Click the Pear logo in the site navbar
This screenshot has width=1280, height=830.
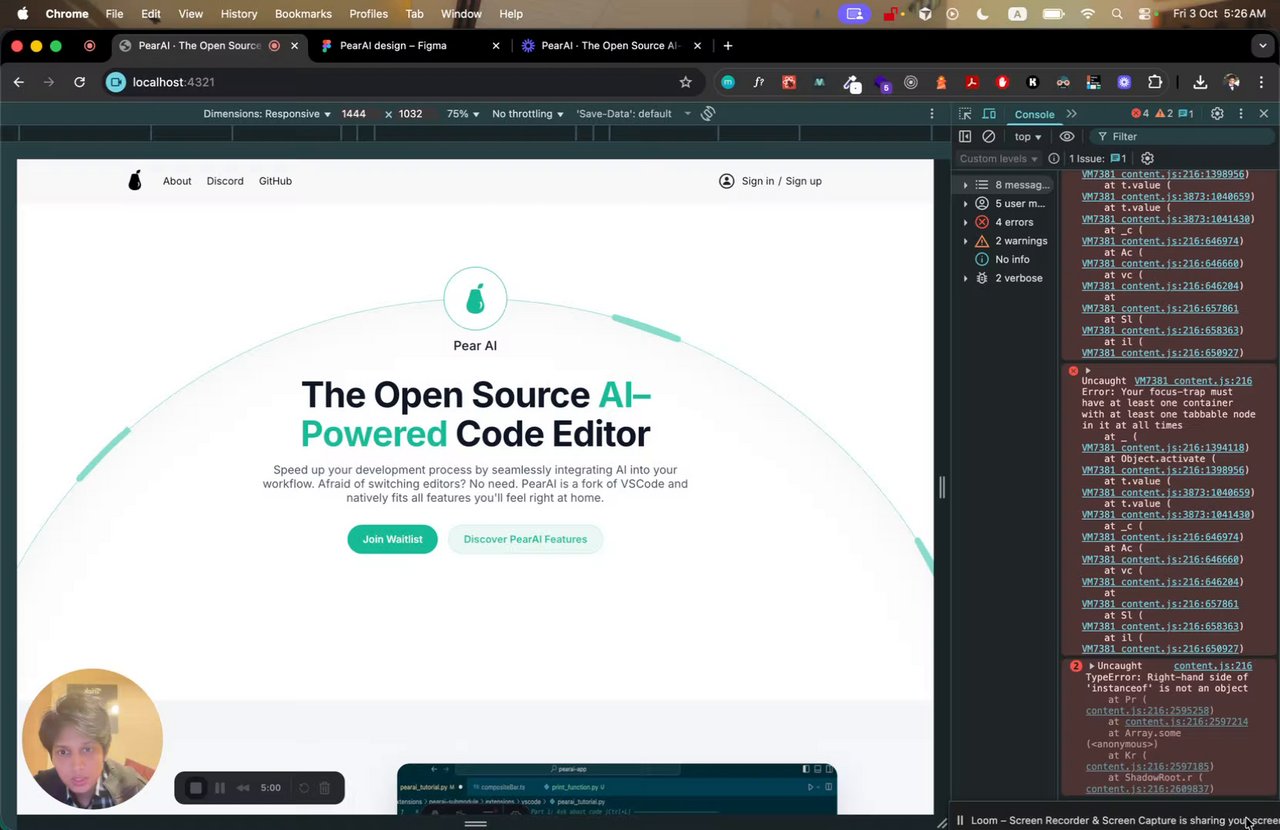tap(135, 180)
